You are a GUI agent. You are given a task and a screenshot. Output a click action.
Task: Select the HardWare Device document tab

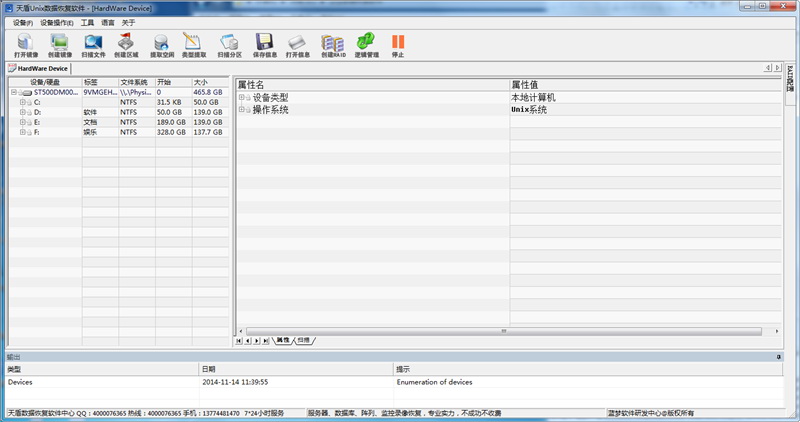38,68
